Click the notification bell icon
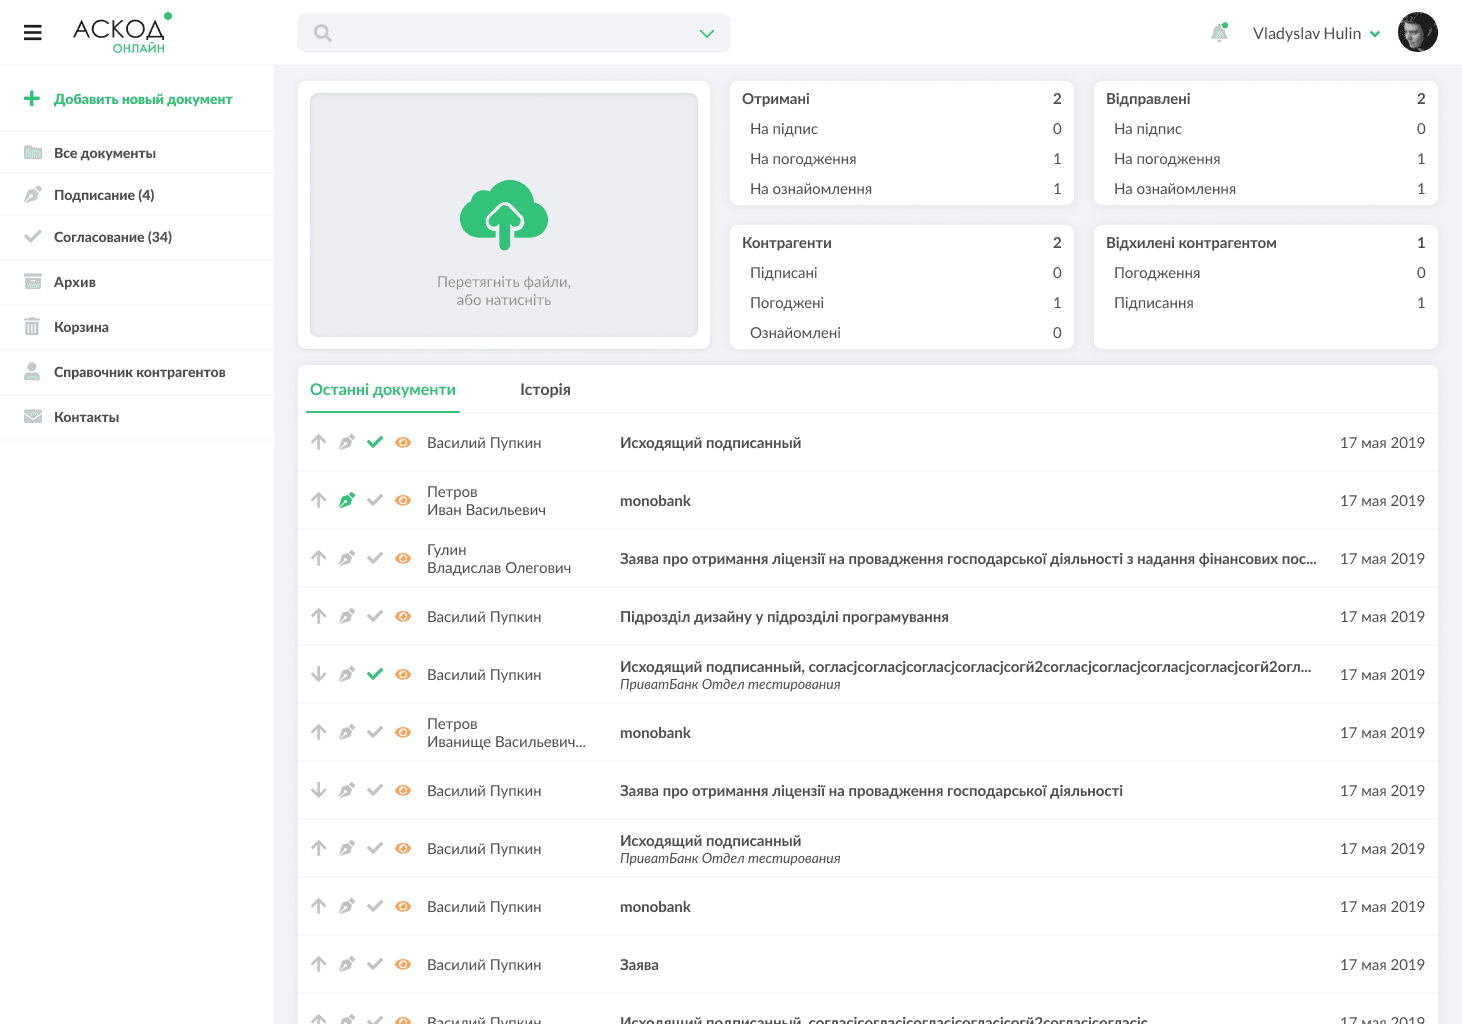 [1219, 33]
